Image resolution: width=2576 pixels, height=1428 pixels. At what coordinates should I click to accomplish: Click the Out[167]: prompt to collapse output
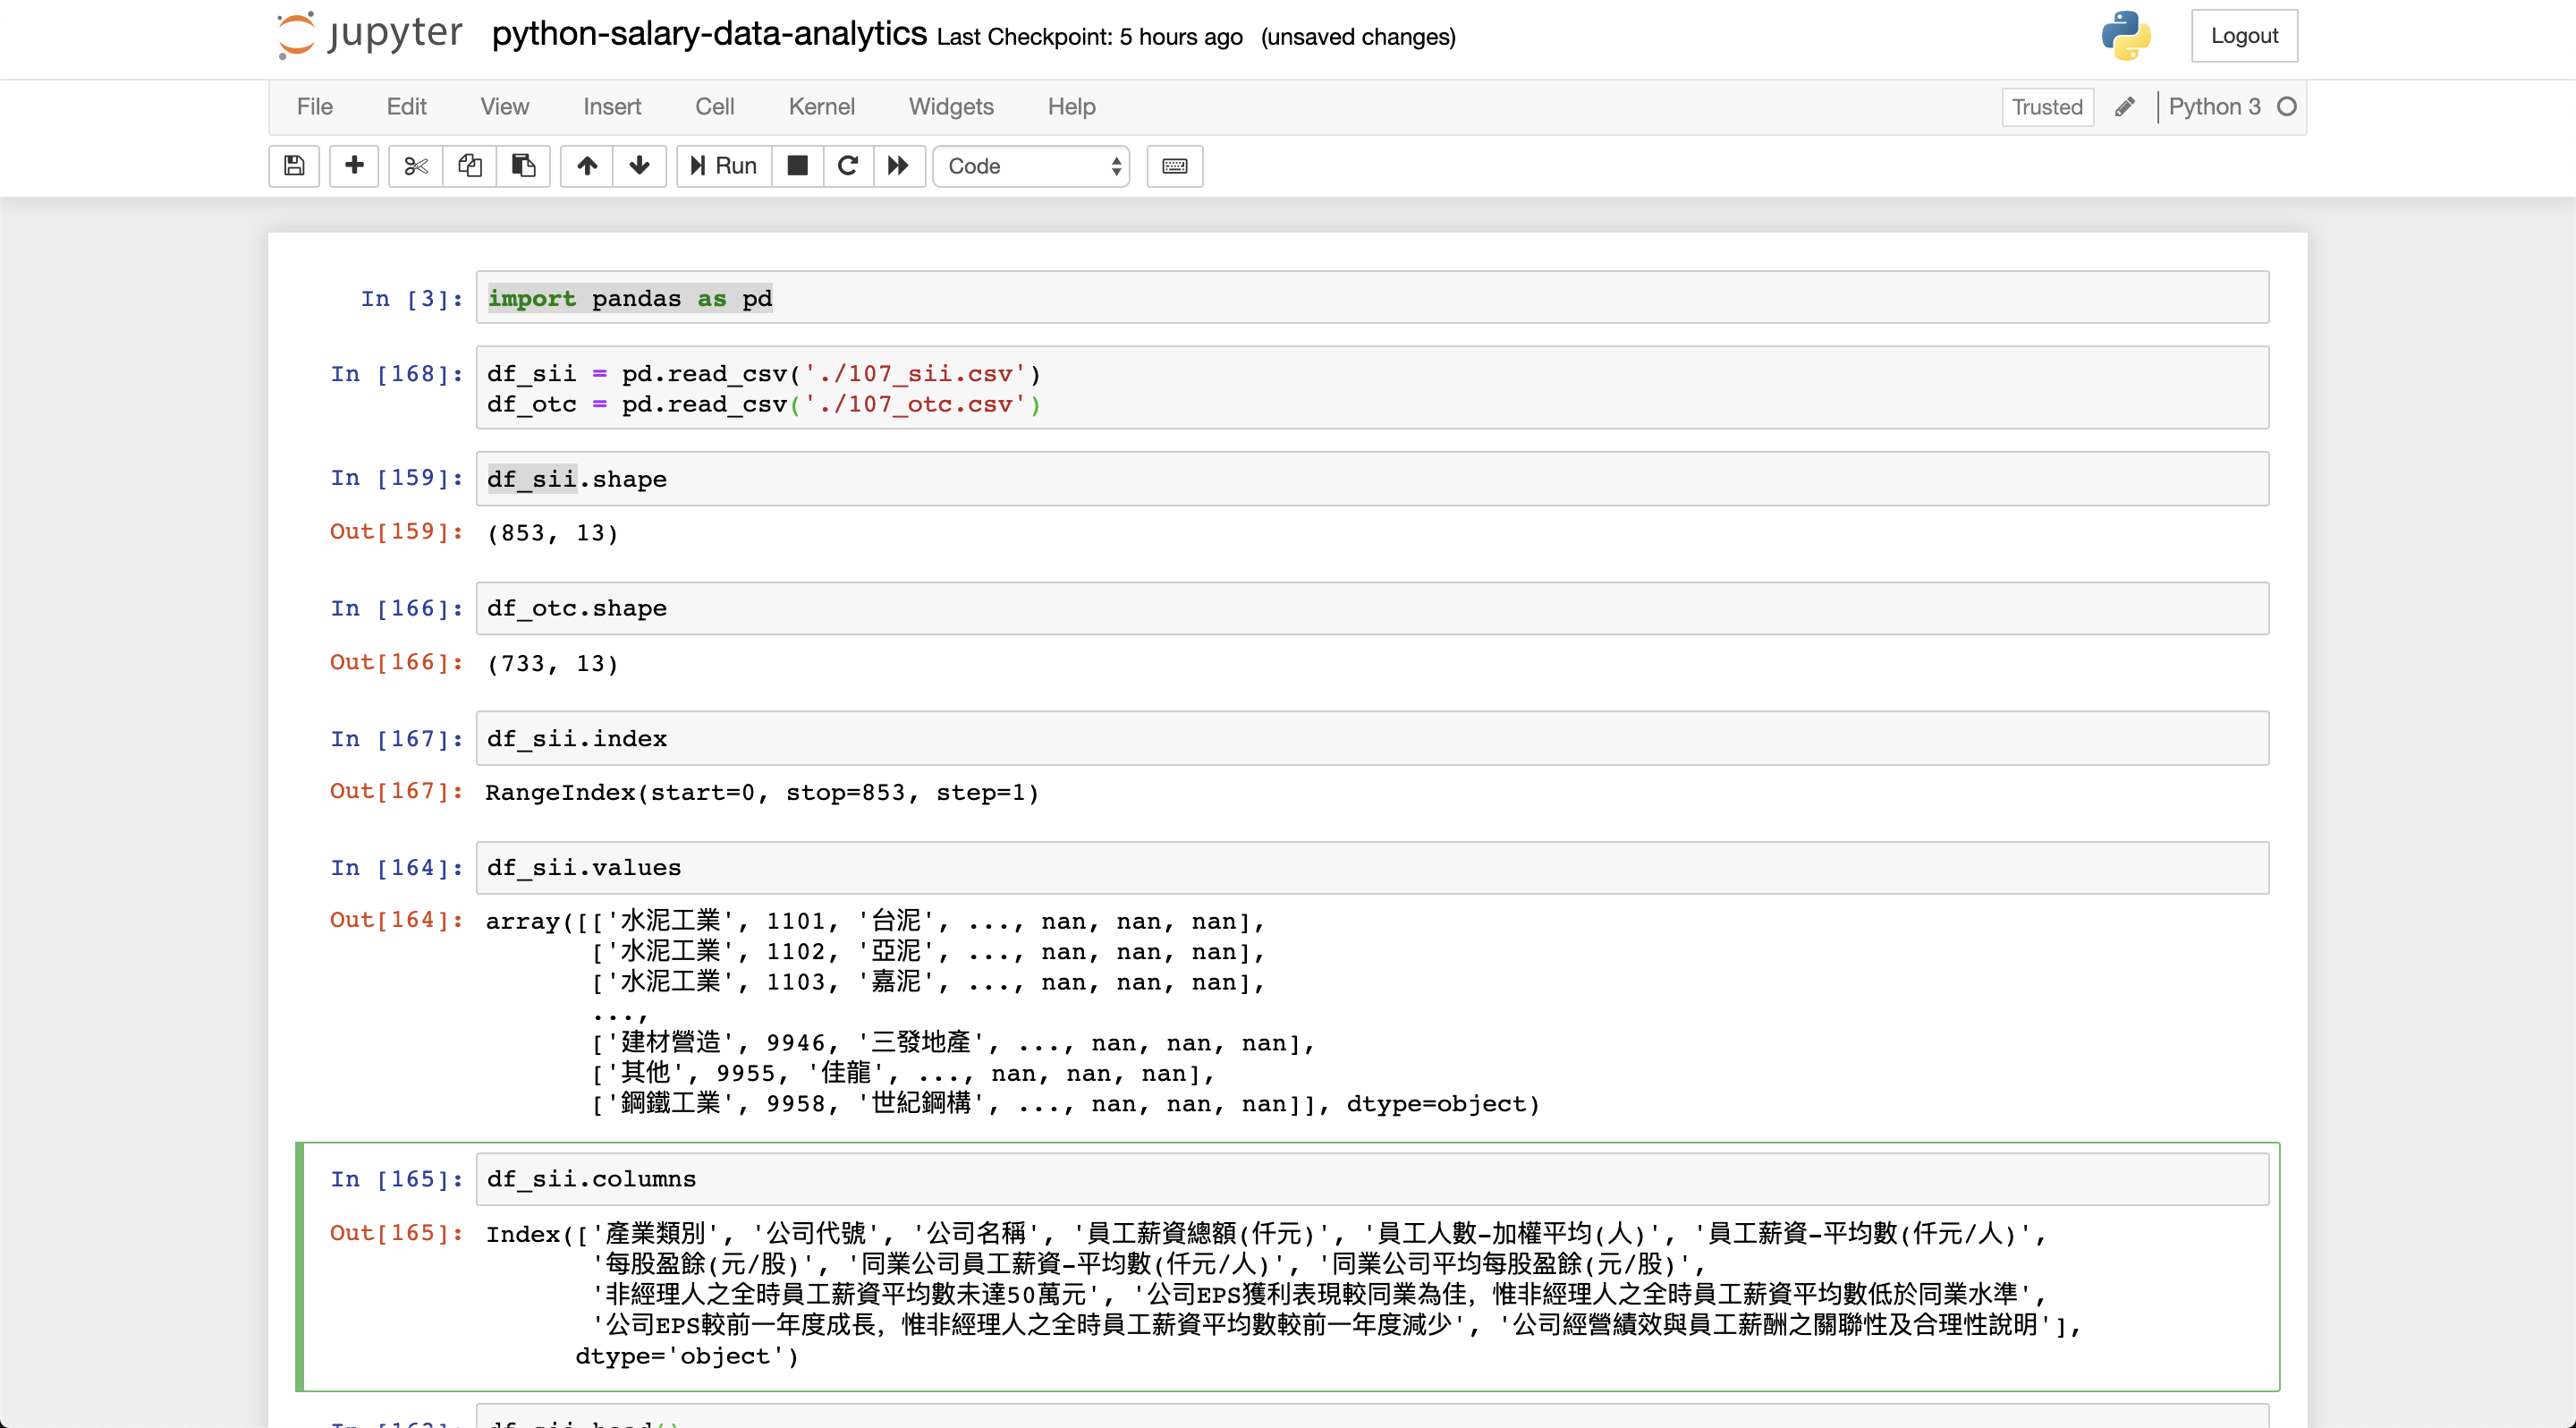[x=397, y=792]
